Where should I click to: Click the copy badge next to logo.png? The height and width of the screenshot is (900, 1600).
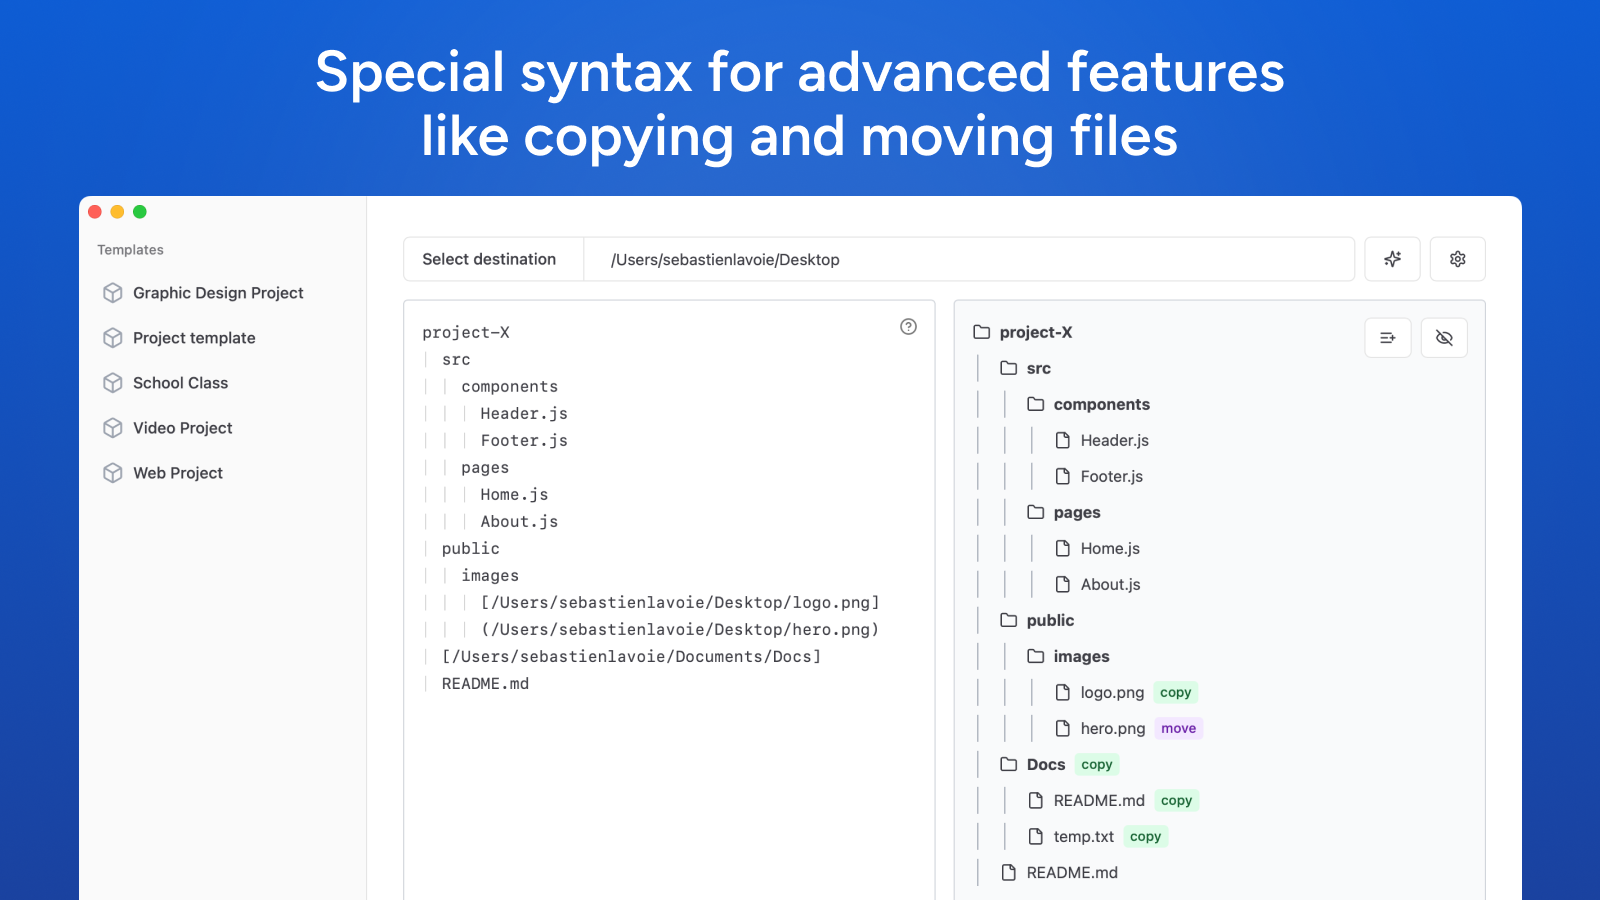point(1175,692)
